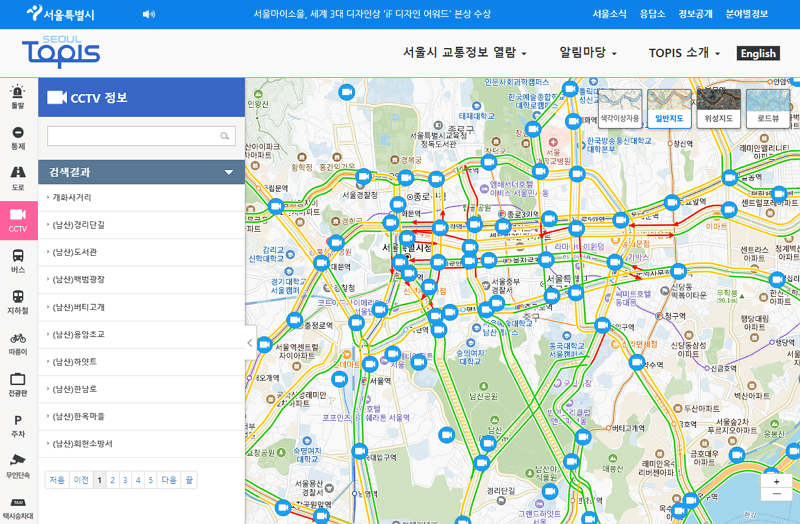Switch to 색각이상자용 map style

coord(619,109)
